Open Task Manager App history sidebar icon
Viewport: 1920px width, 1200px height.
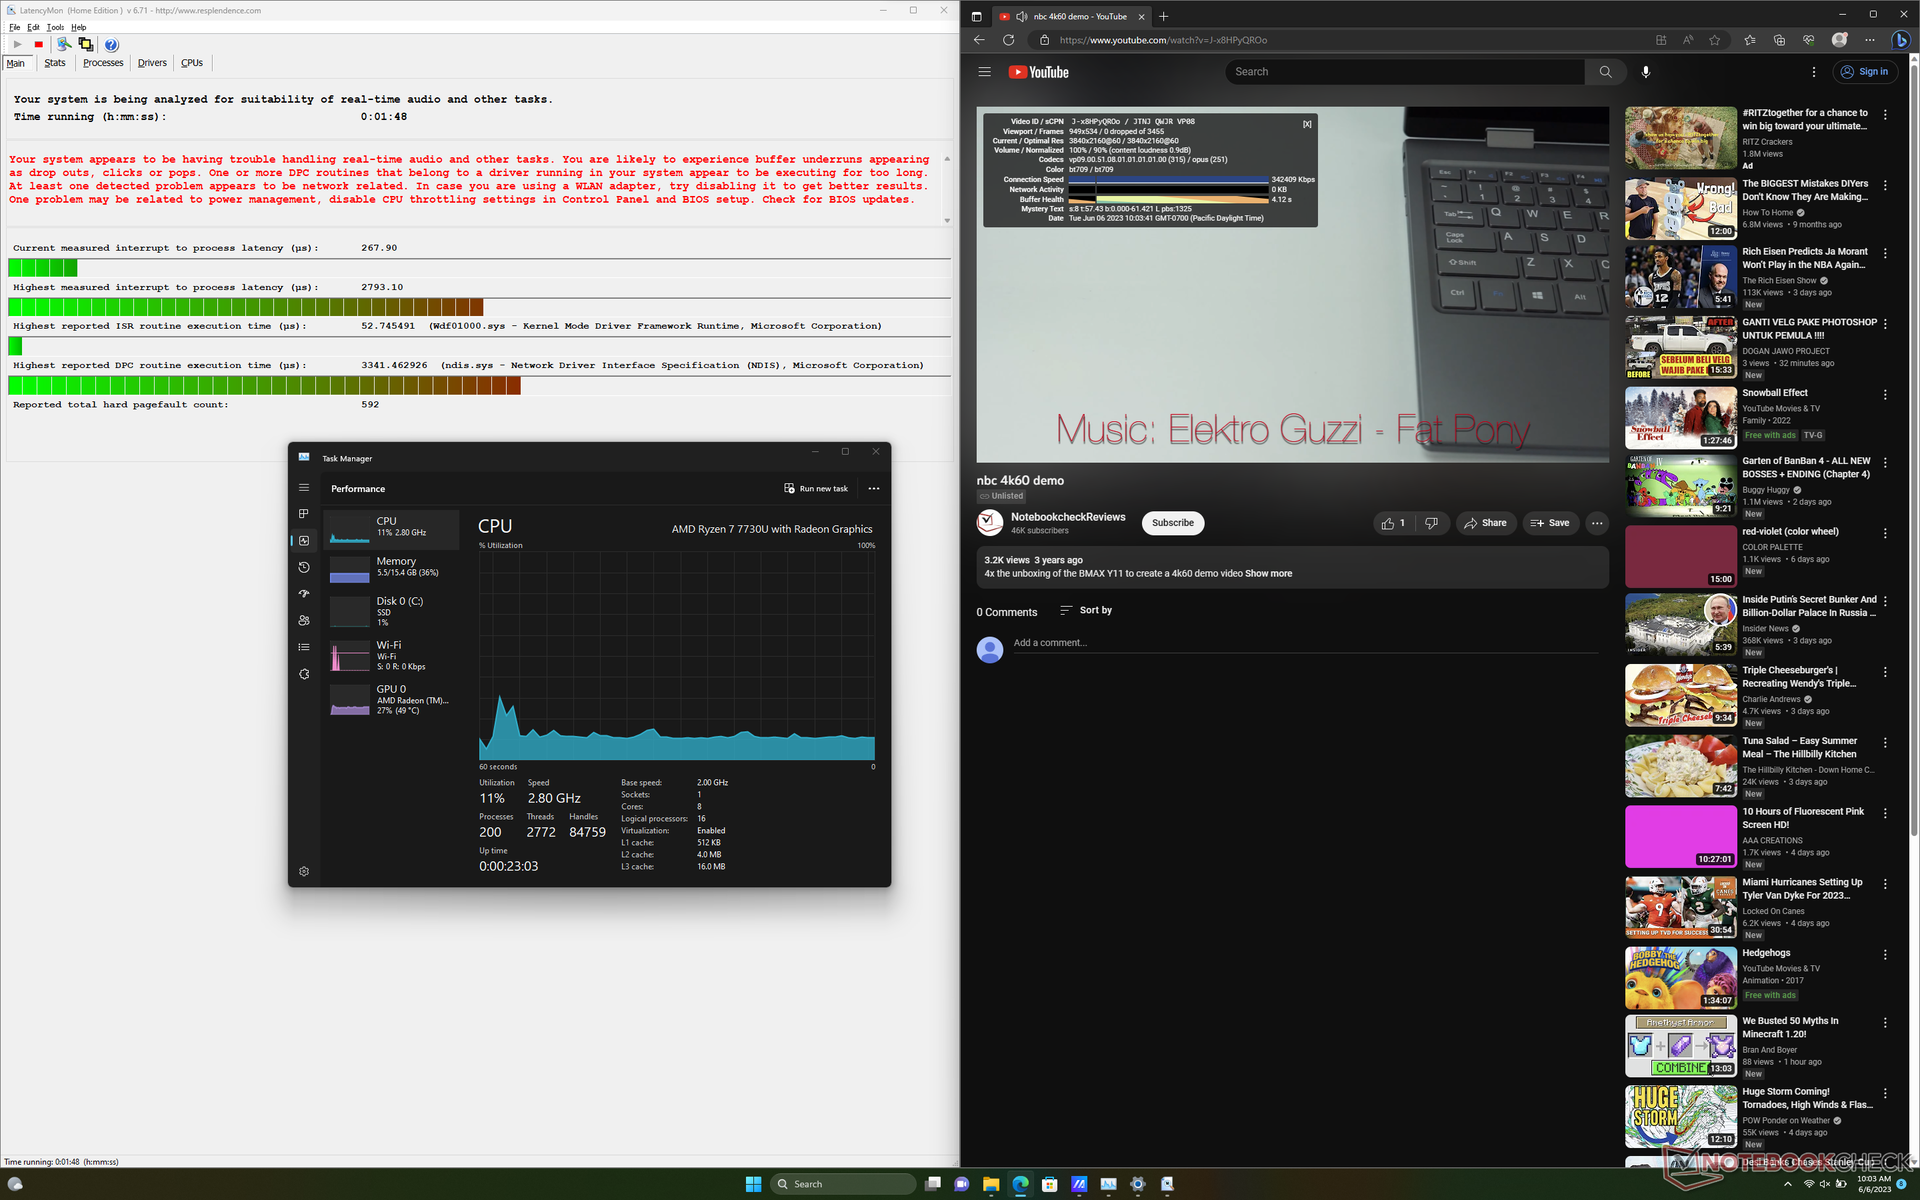(304, 567)
